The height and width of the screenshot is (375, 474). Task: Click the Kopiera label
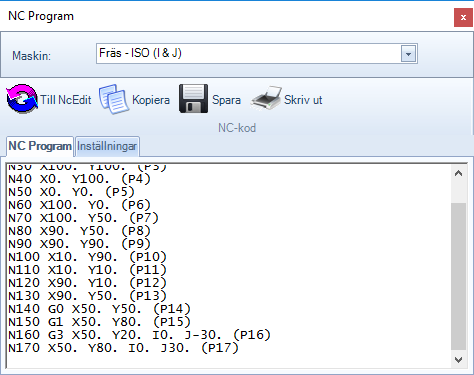[x=151, y=100]
